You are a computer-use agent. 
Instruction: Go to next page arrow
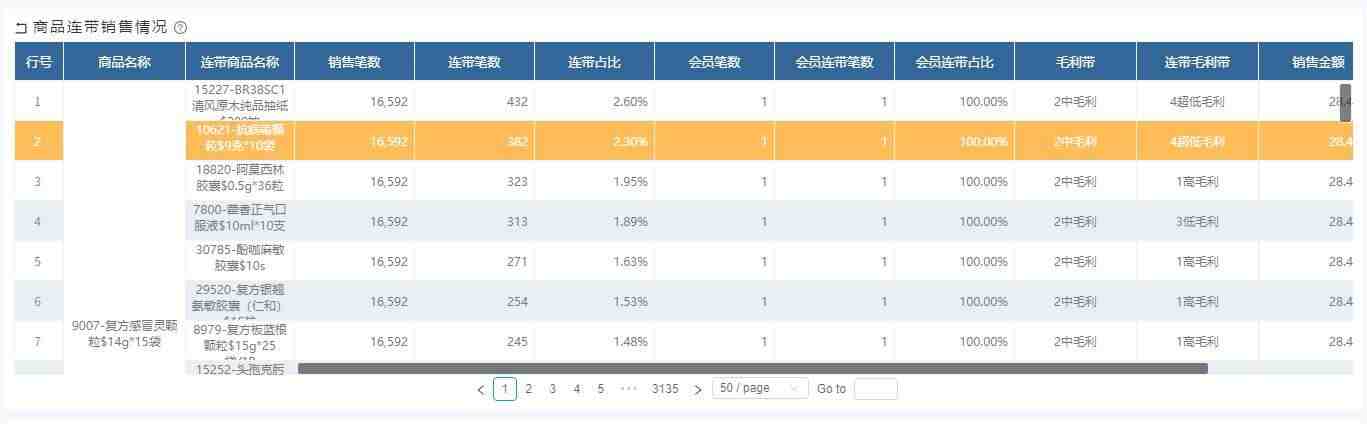[x=698, y=390]
